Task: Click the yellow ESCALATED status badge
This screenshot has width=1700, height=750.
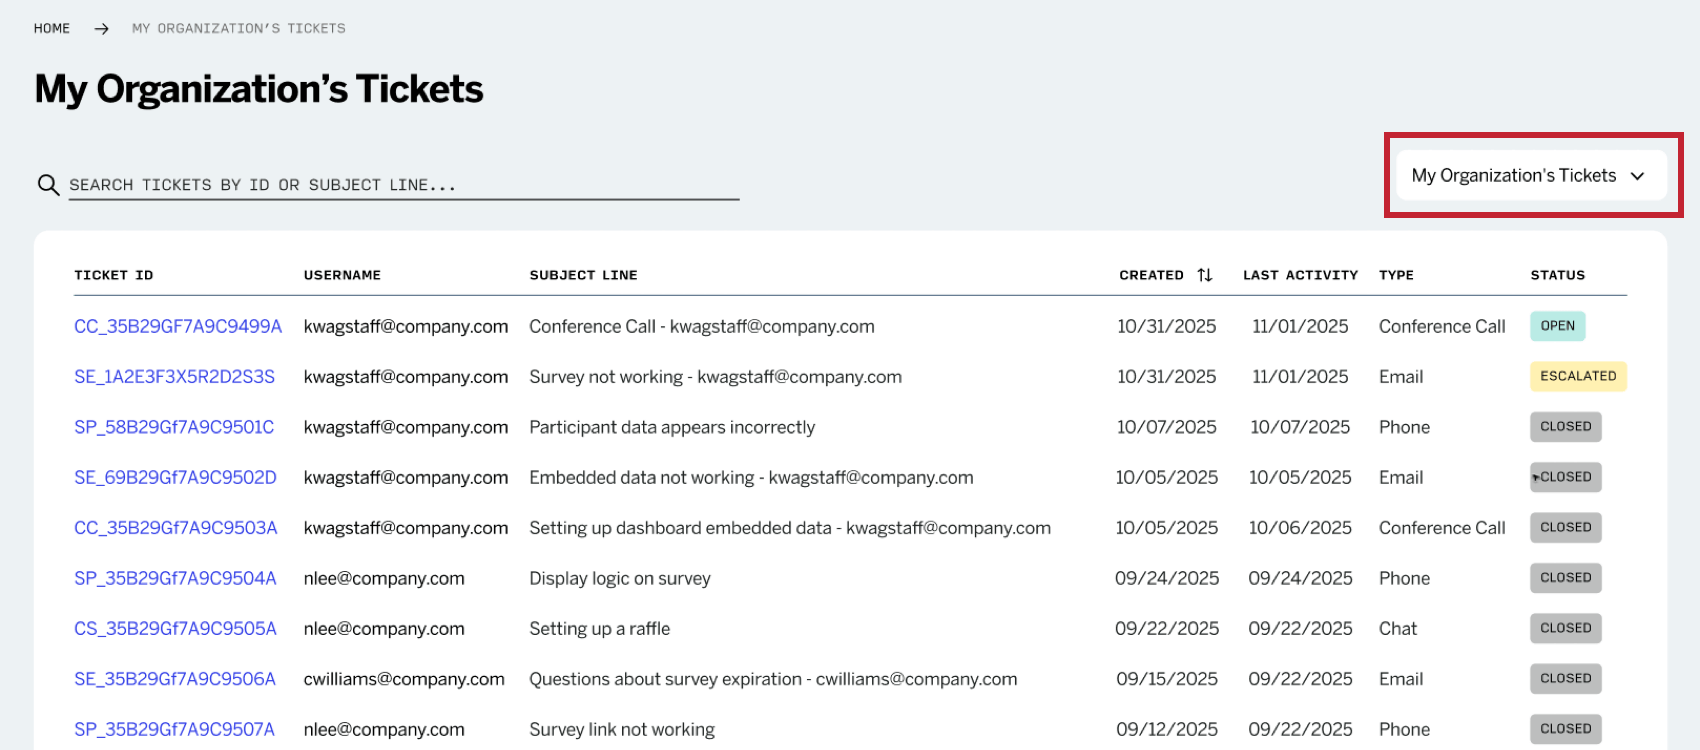Action: [1578, 376]
